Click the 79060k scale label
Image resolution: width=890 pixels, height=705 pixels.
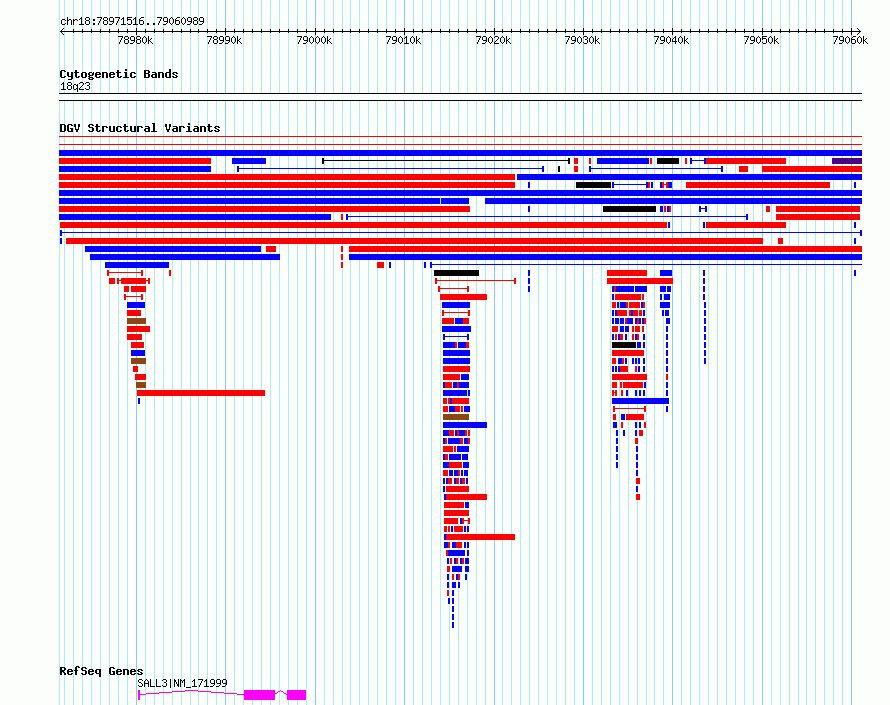(850, 40)
